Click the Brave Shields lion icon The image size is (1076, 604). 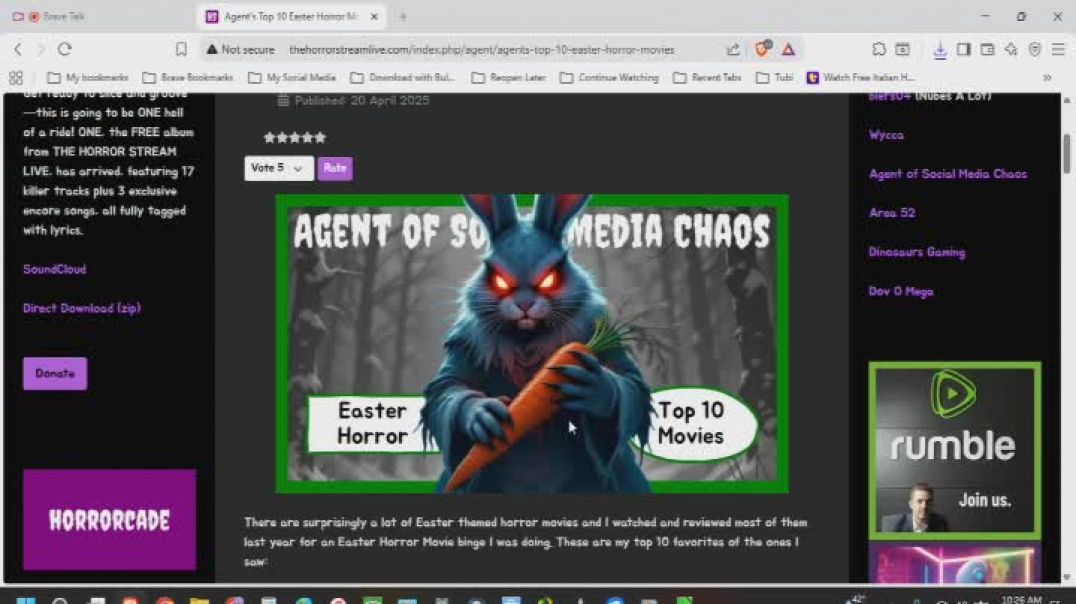pos(763,49)
